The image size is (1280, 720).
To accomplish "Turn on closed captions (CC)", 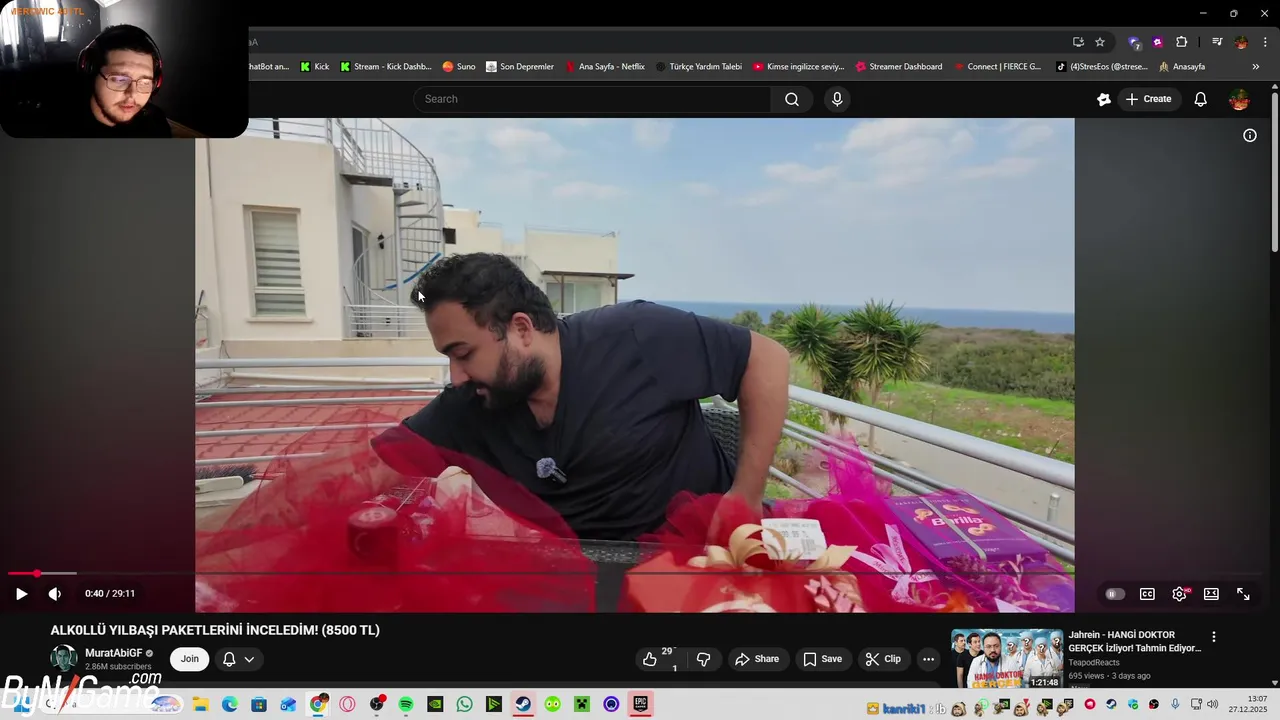I will click(1147, 594).
